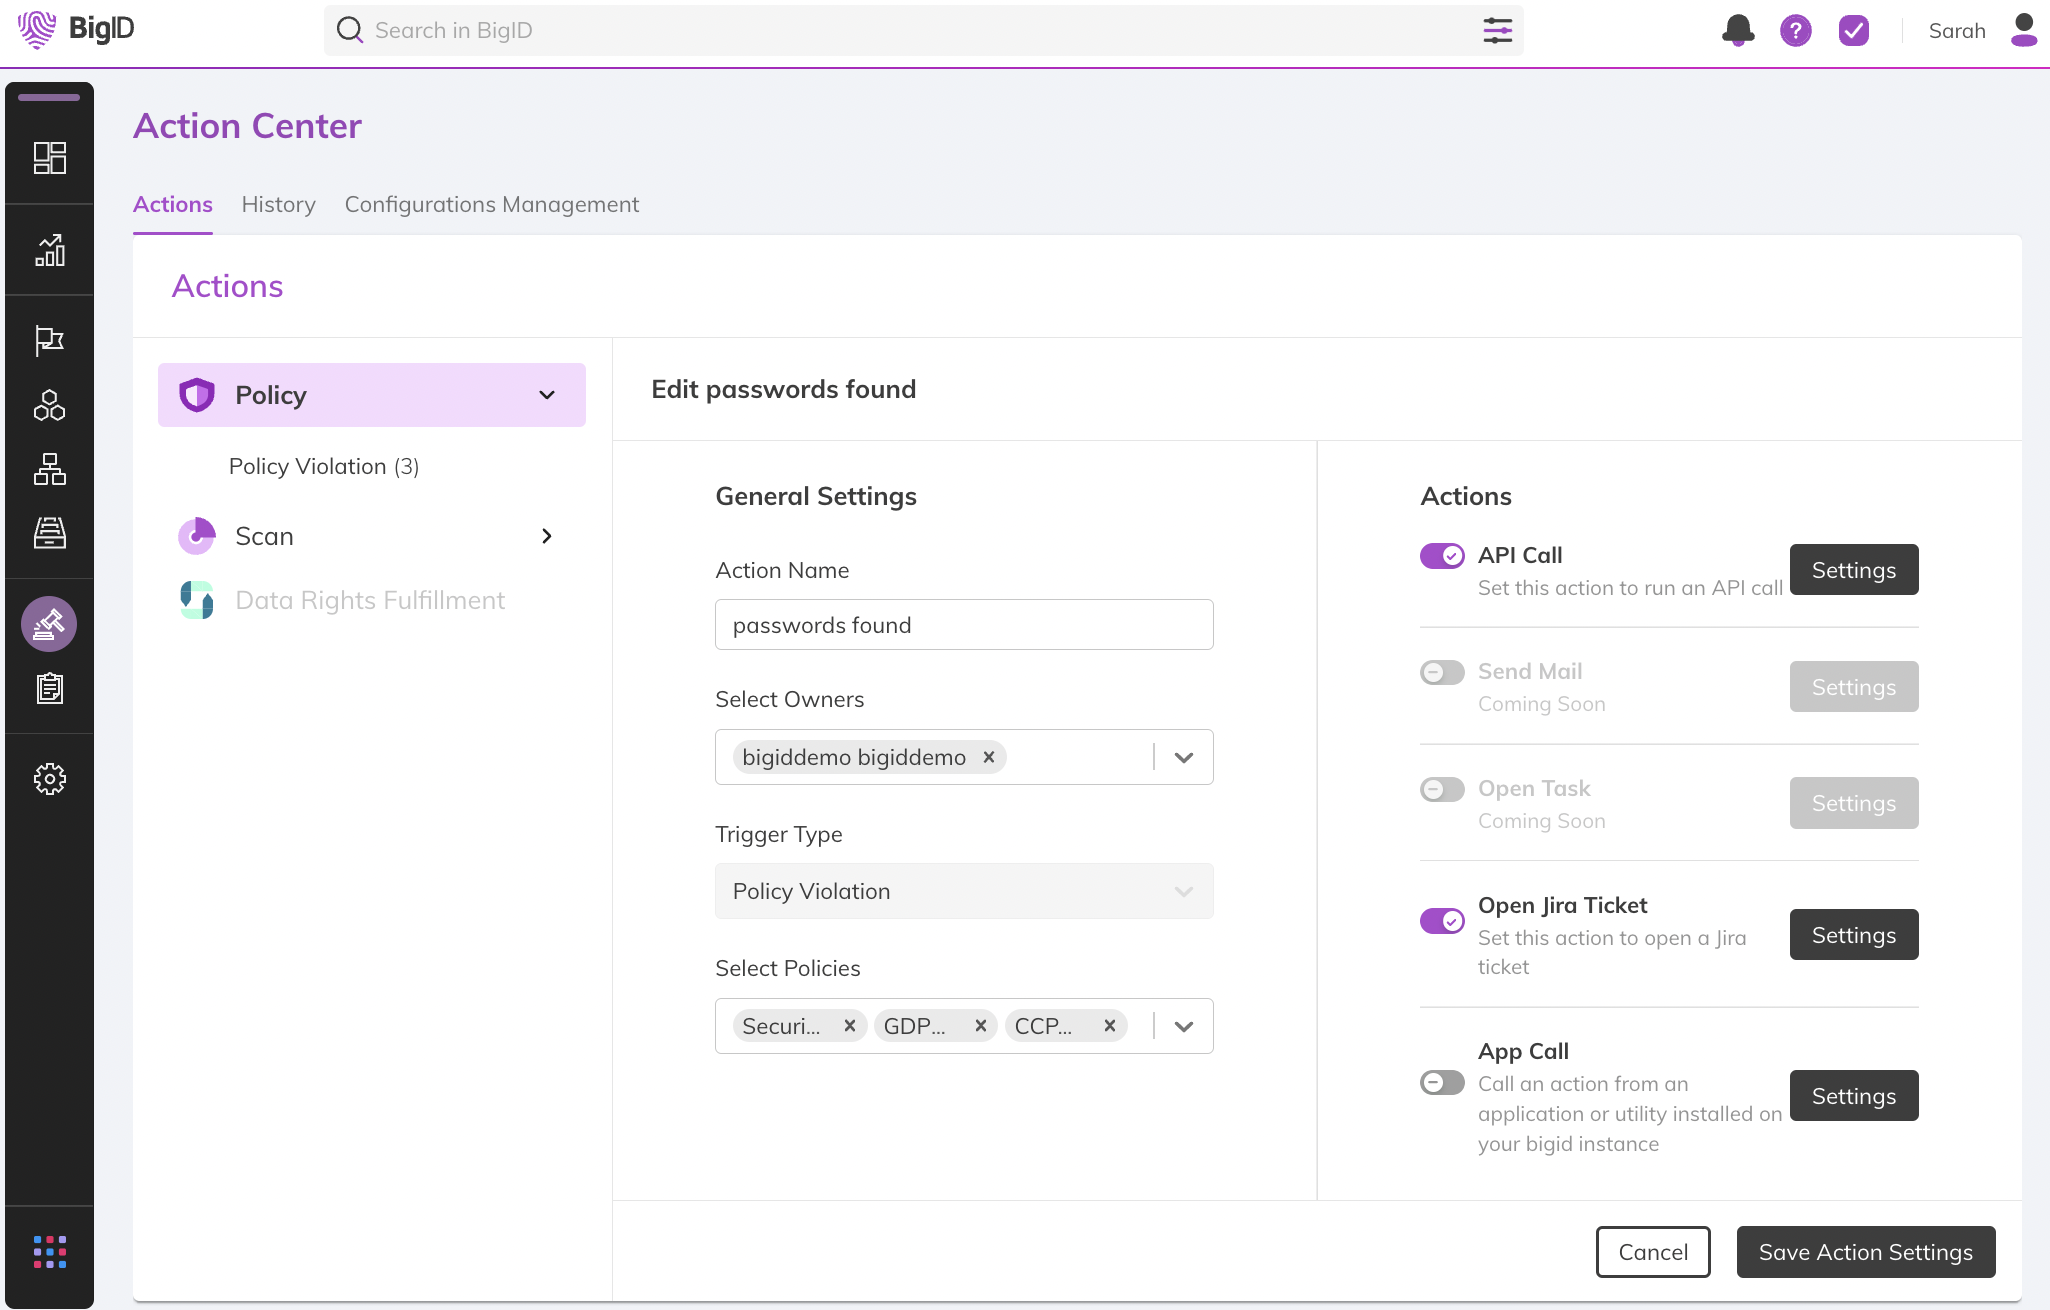The height and width of the screenshot is (1310, 2050).
Task: Expand the Scan category
Action: pyautogui.click(x=546, y=535)
